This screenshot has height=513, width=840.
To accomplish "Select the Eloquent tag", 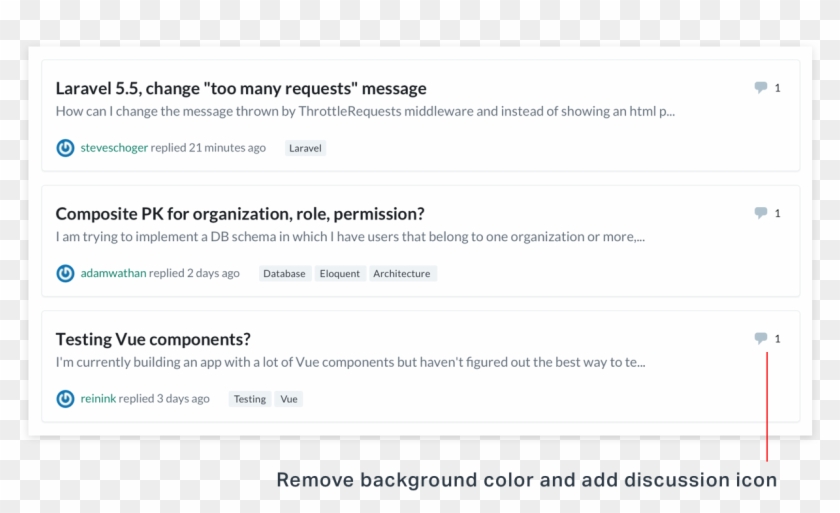I will click(x=340, y=274).
